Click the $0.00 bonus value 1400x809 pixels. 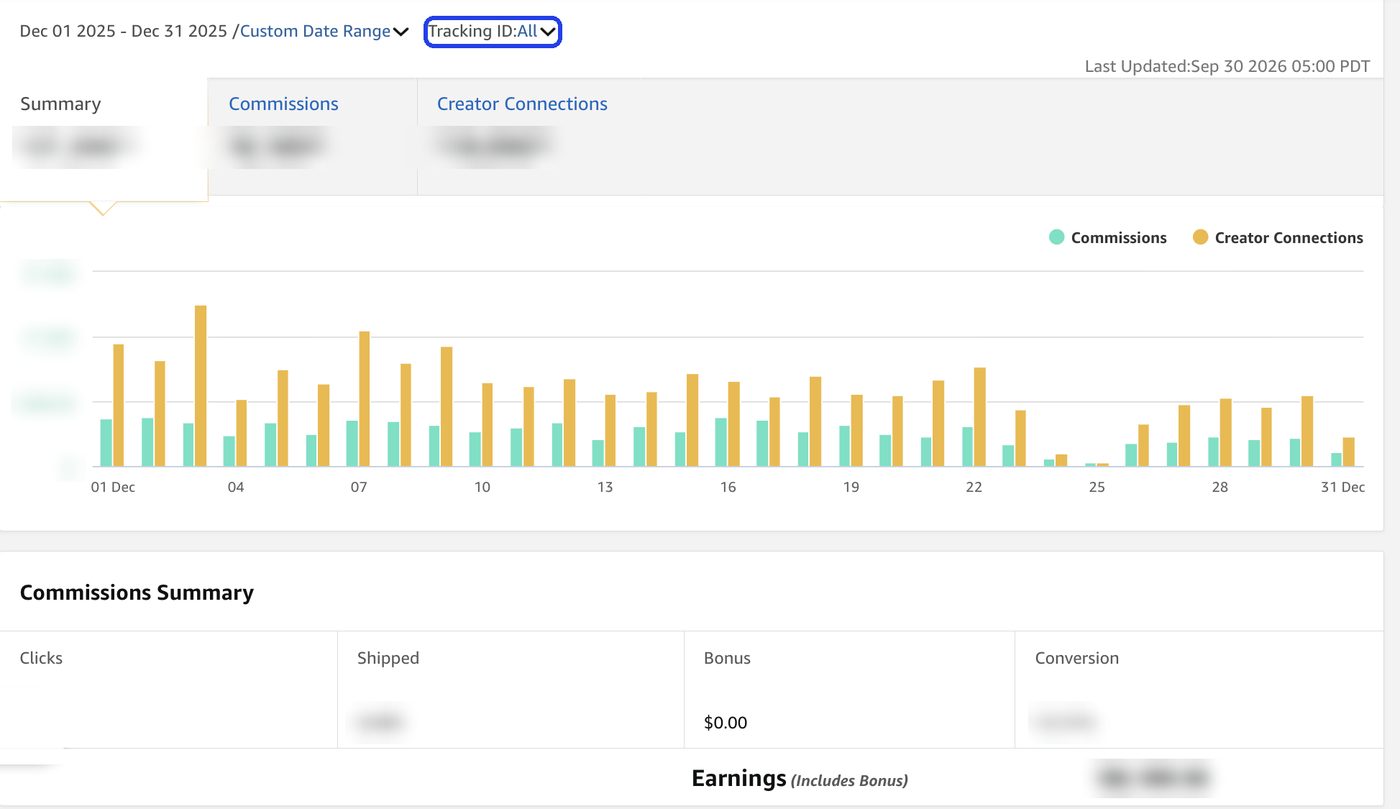tap(725, 722)
